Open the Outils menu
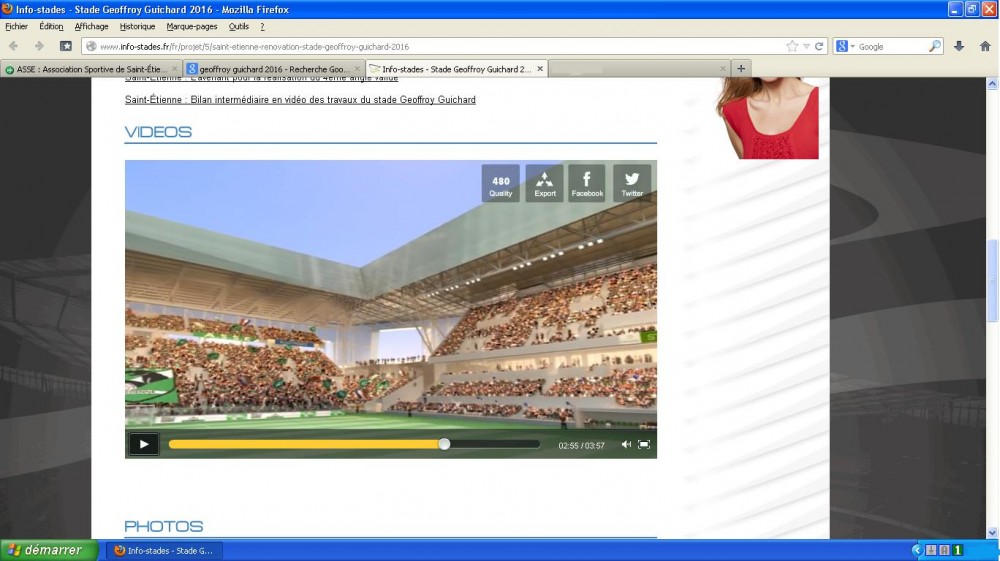This screenshot has width=1000, height=561. [x=239, y=26]
